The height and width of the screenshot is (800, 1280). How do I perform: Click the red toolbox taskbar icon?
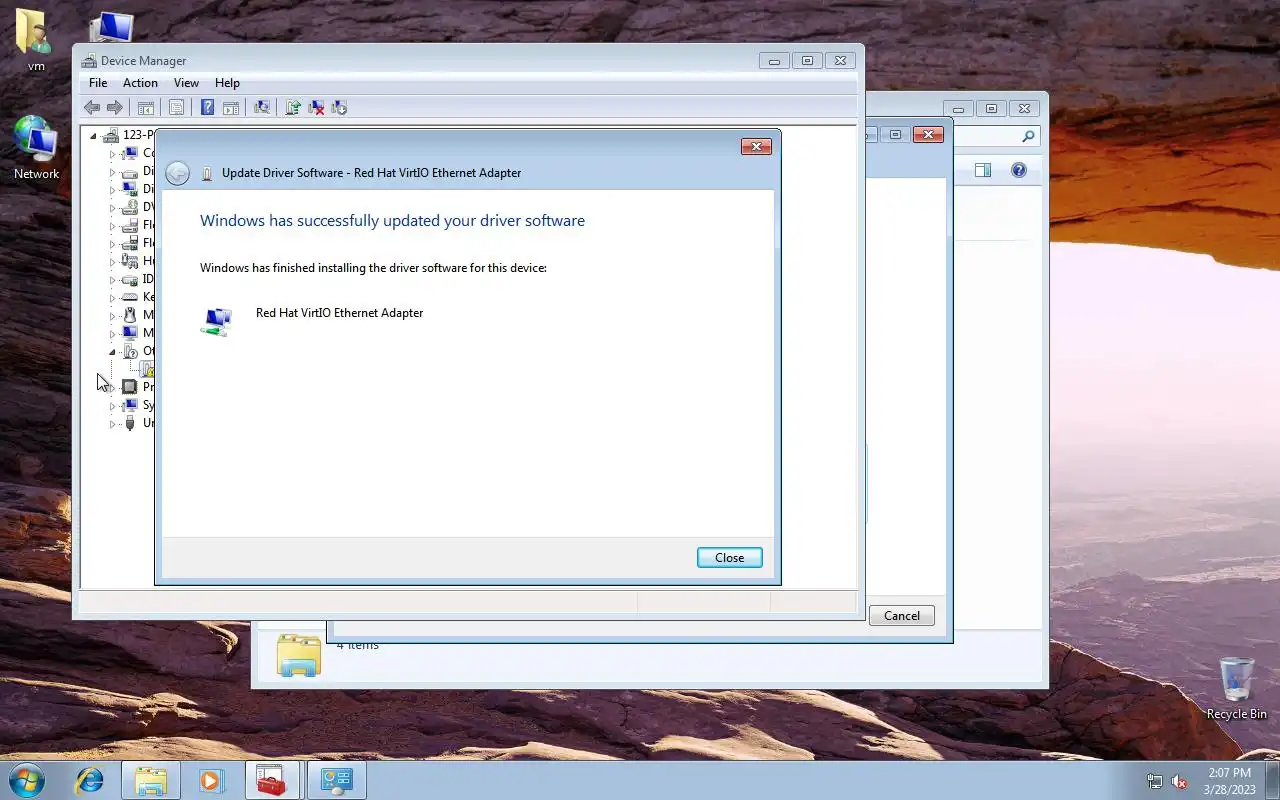click(x=271, y=780)
